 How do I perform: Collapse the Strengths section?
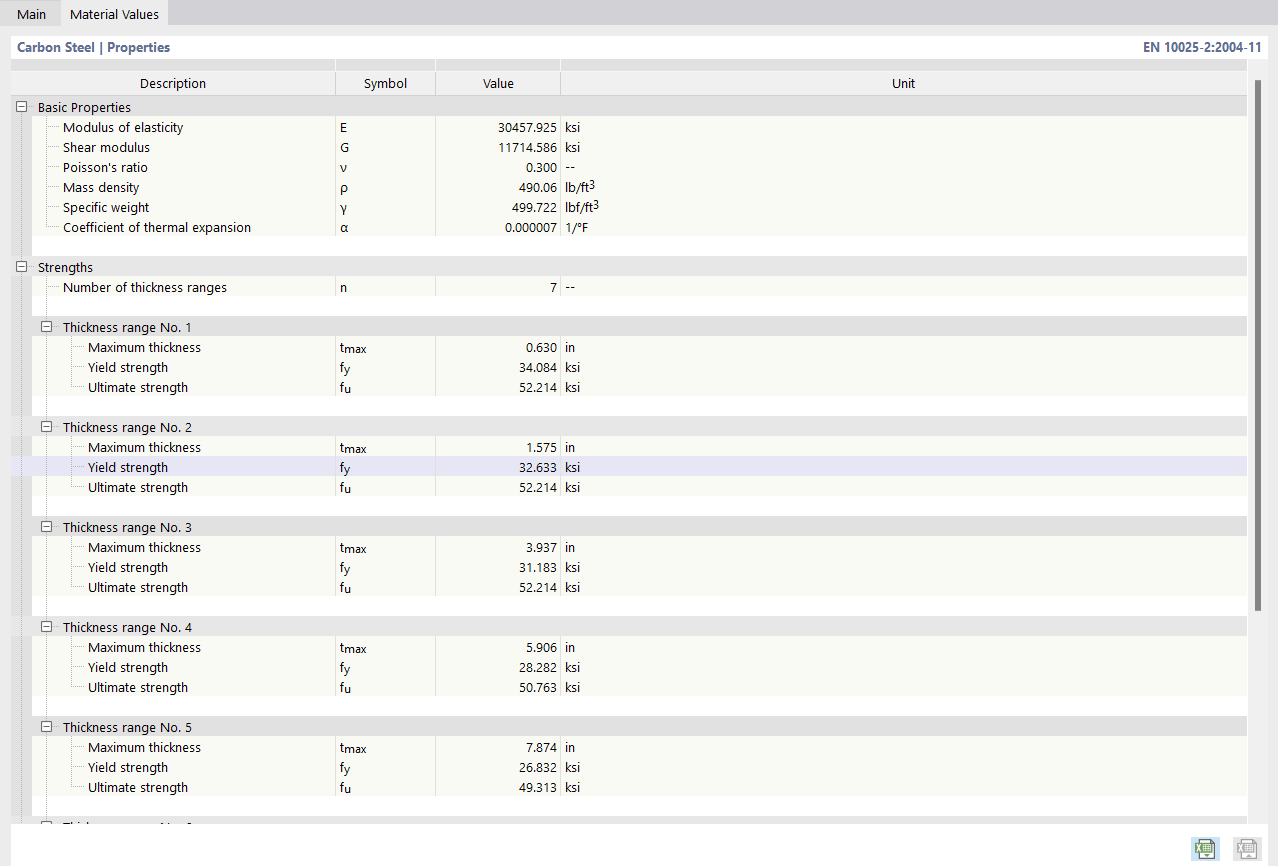tap(22, 267)
